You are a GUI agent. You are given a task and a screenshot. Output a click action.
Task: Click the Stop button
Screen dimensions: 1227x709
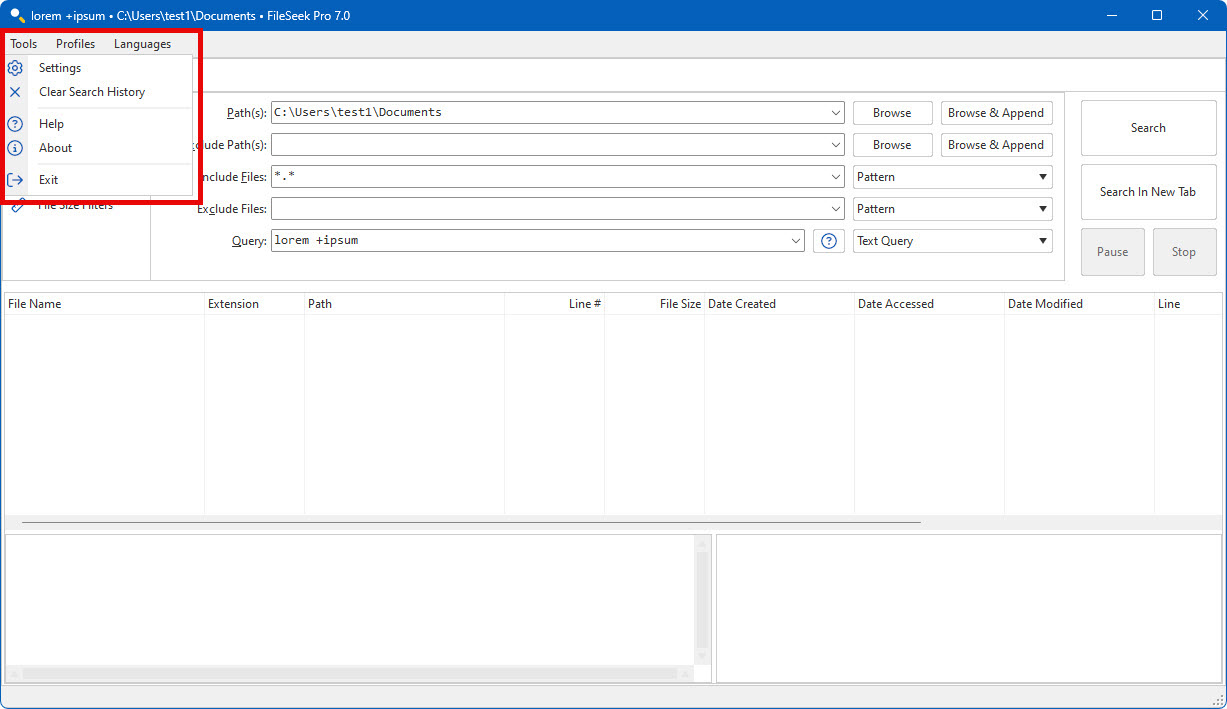pos(1184,252)
